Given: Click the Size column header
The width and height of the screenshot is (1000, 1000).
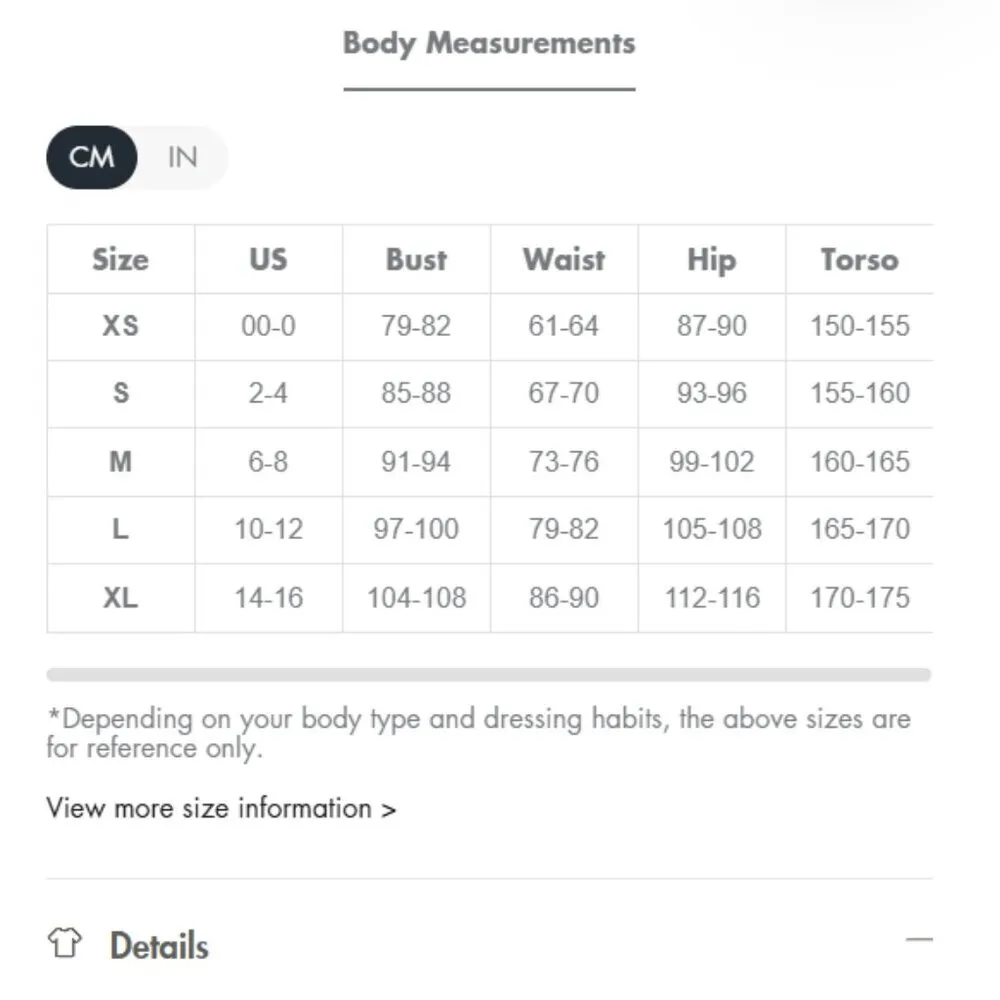Looking at the screenshot, I should click(120, 260).
